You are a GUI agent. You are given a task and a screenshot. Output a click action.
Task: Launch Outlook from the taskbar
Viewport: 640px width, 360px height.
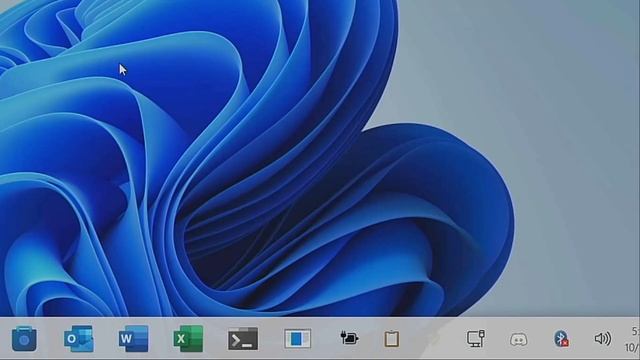click(79, 338)
